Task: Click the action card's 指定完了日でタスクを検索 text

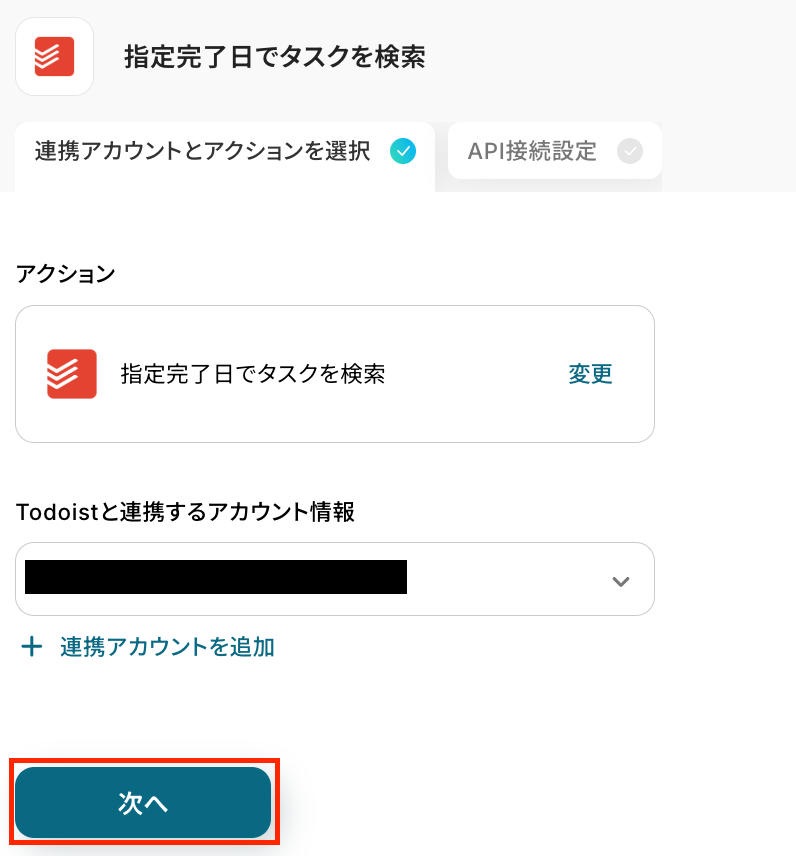Action: click(x=252, y=374)
